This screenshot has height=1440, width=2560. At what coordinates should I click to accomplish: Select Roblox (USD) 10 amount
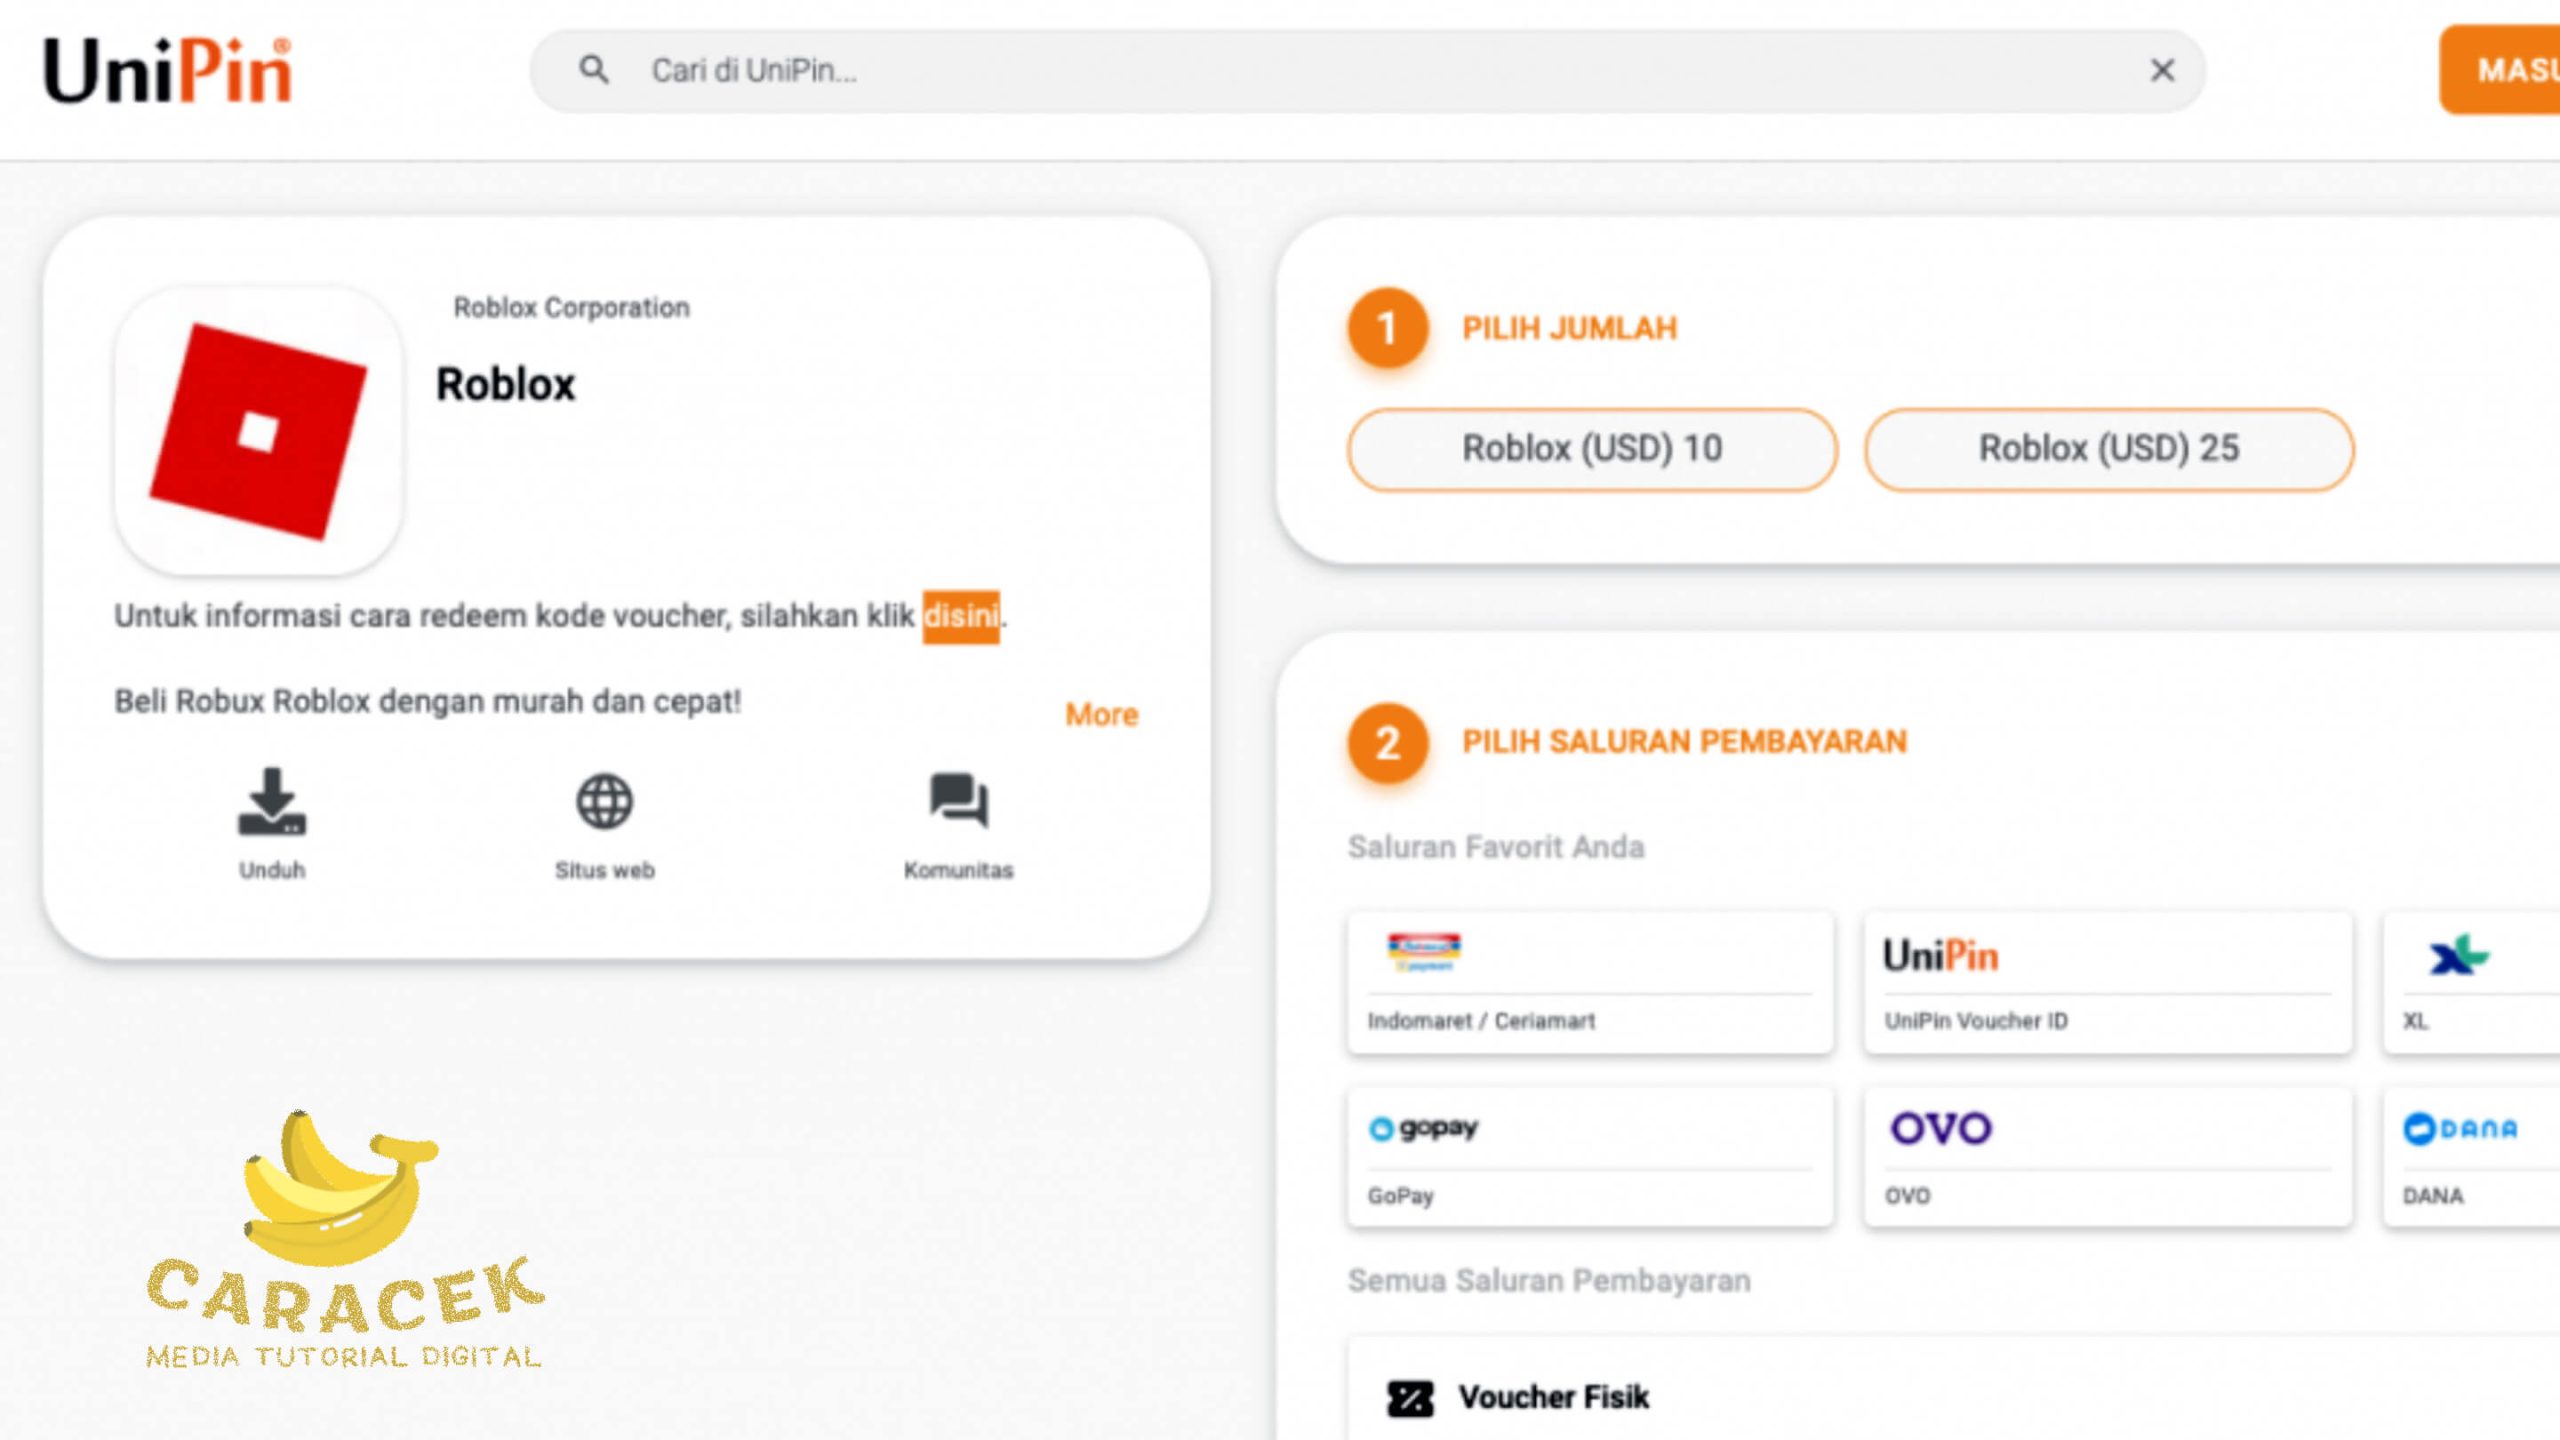tap(1592, 449)
